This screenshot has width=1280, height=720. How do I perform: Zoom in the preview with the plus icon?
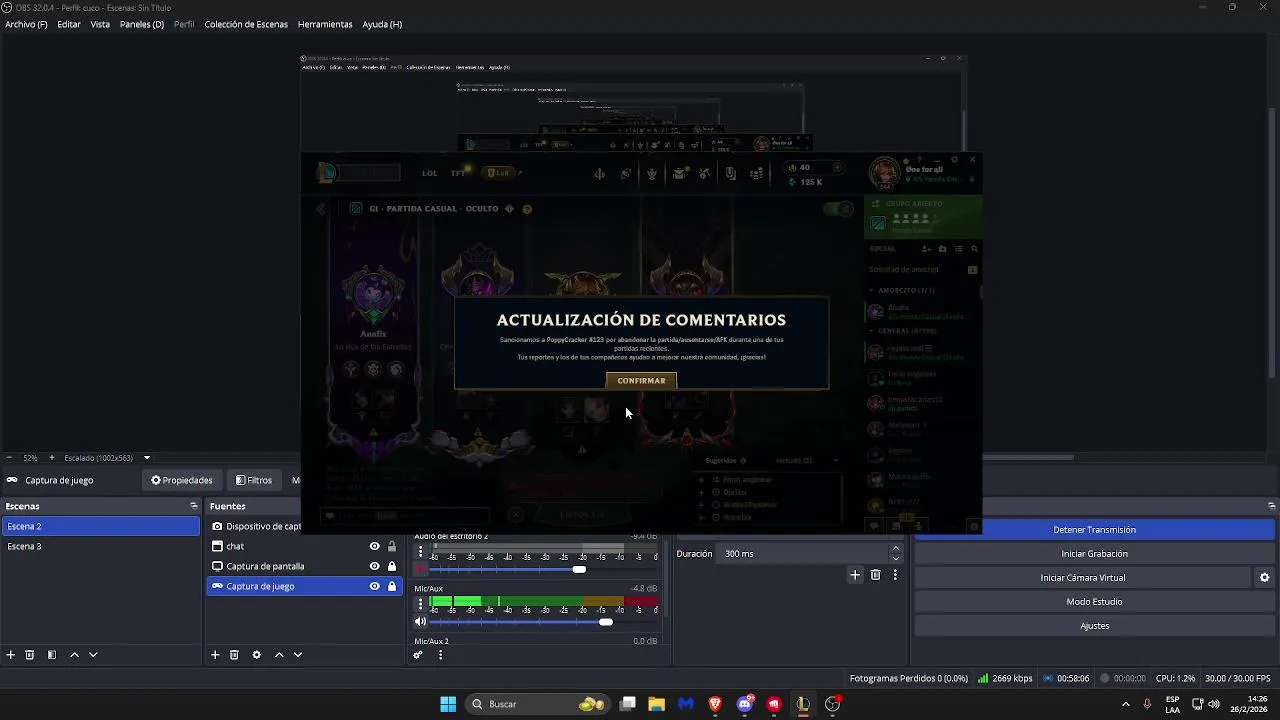tap(52, 458)
